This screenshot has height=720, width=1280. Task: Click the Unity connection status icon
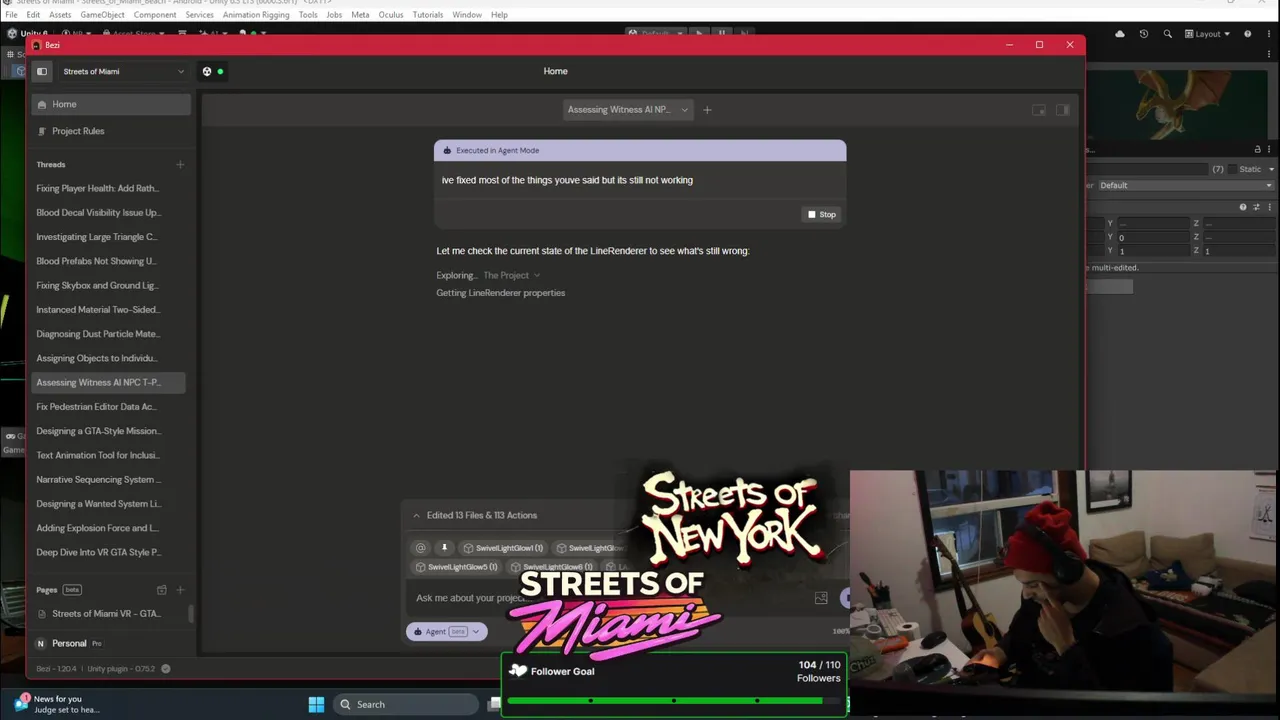pyautogui.click(x=207, y=71)
